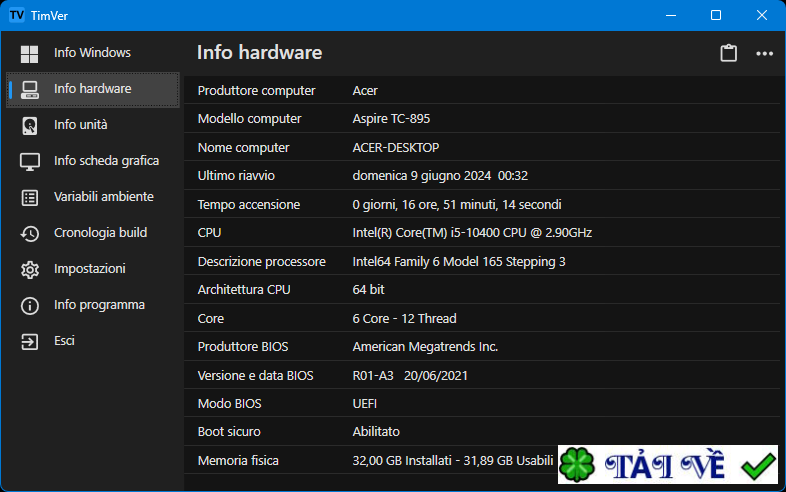The height and width of the screenshot is (492, 786).
Task: Click the Info Windows logo icon
Action: click(30, 53)
